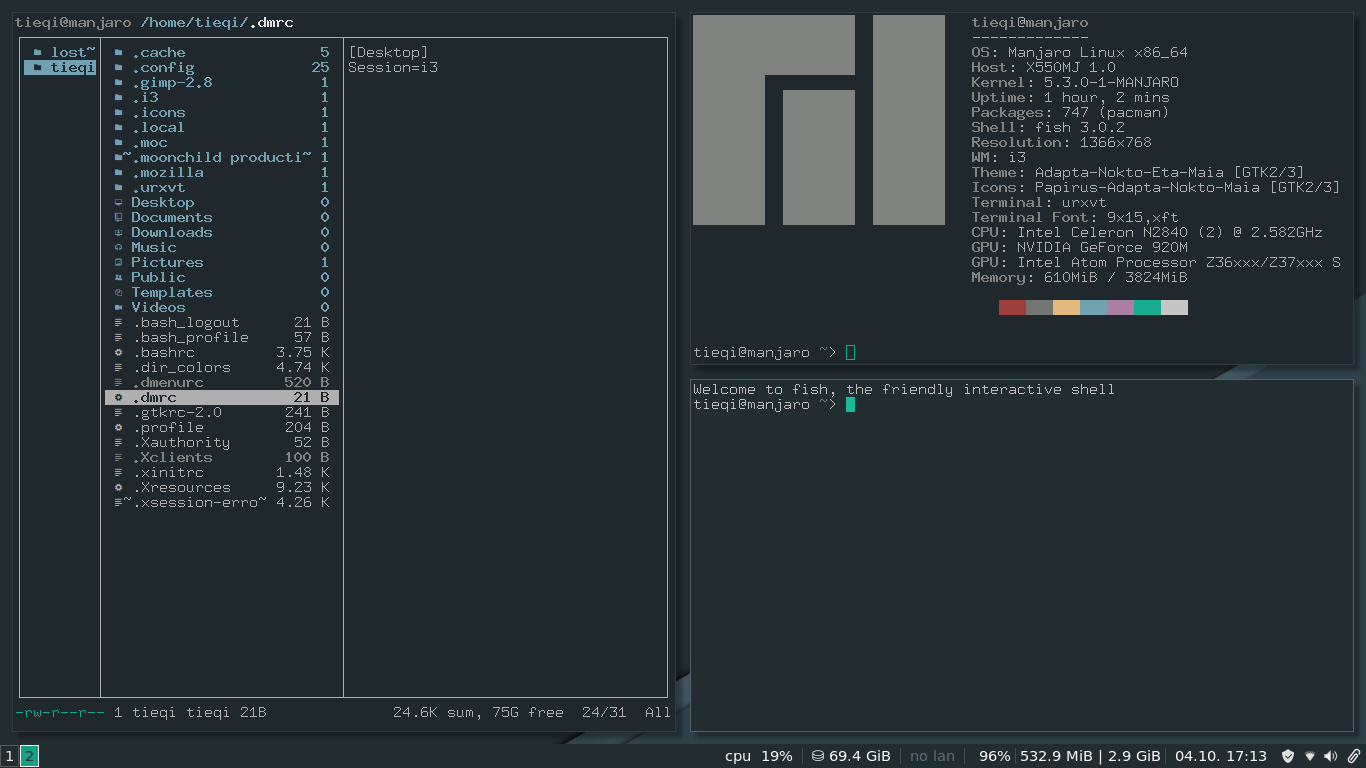This screenshot has width=1366, height=768.
Task: Click the disk icon beside 69.4 GiB
Action: 817,756
